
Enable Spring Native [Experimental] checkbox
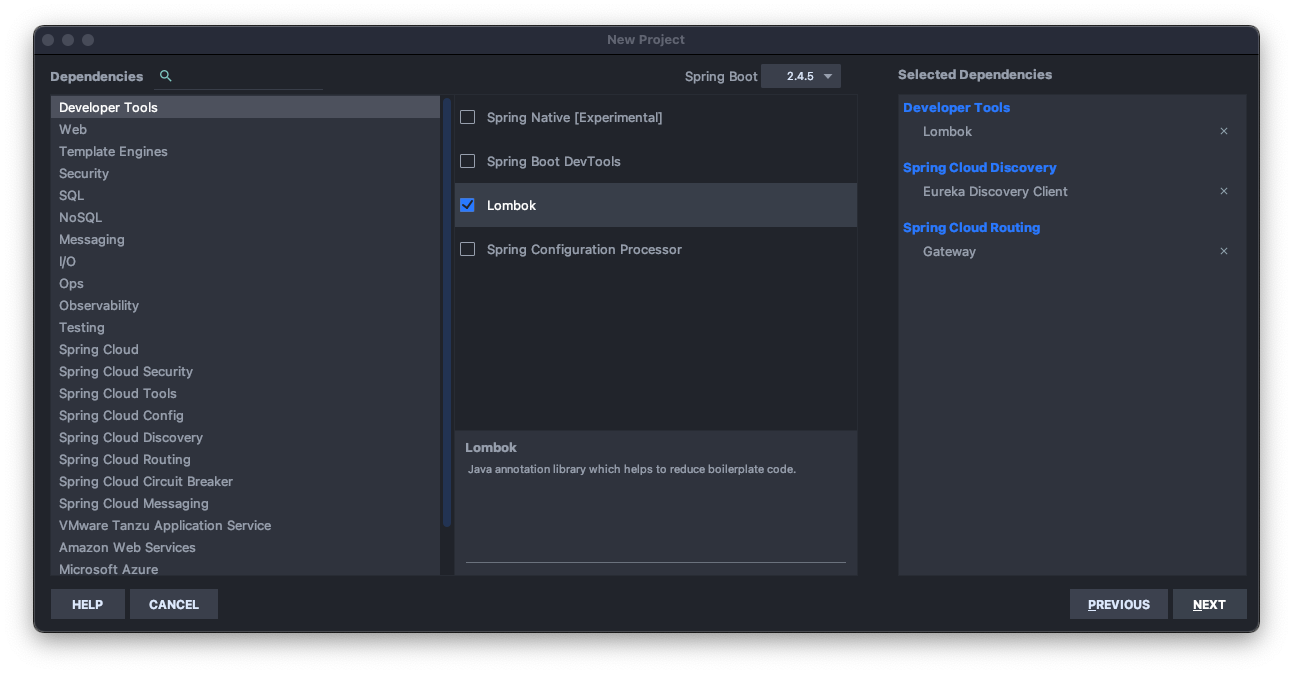(467, 117)
